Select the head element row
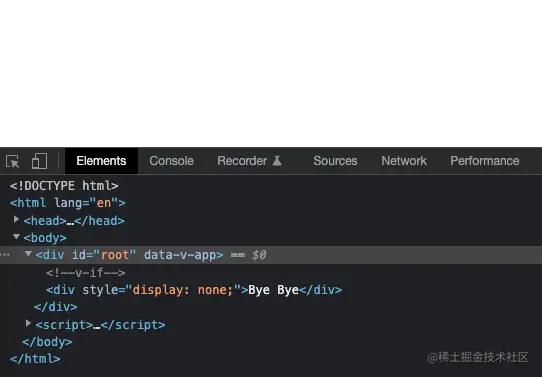542x377 pixels. point(74,221)
